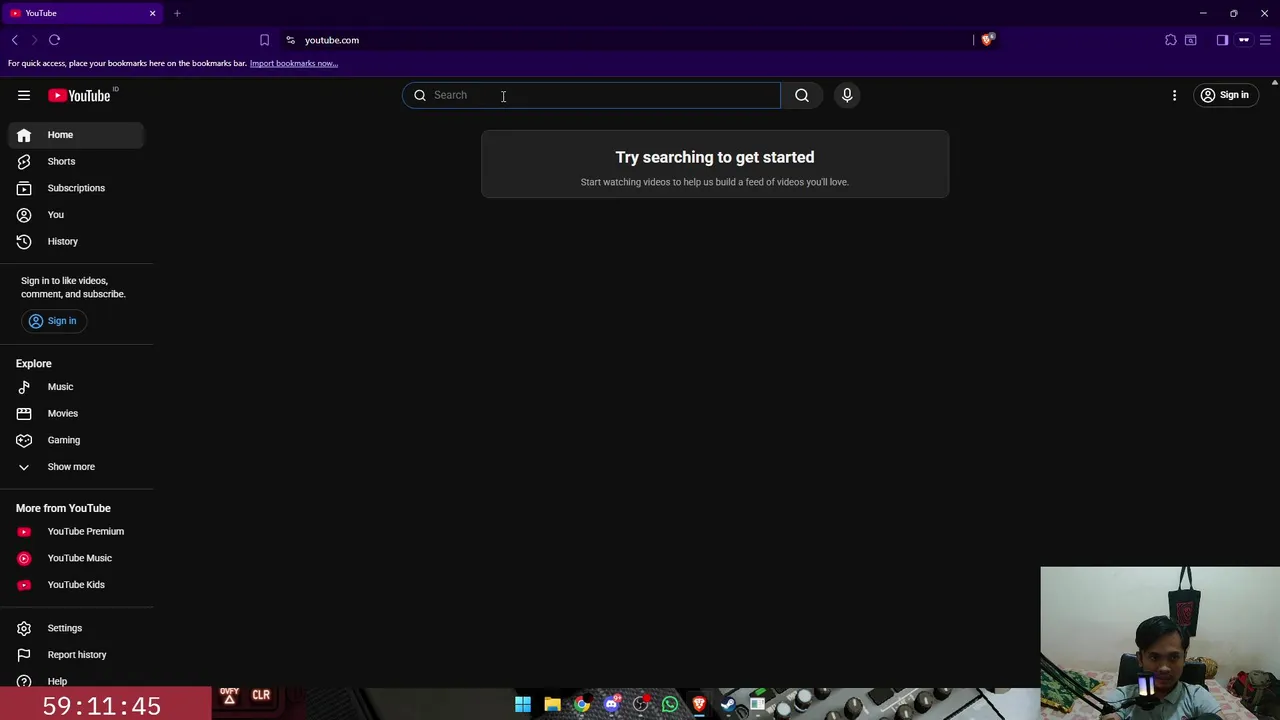Click the sidebar Sign in button
This screenshot has width=1280, height=720.
(53, 321)
